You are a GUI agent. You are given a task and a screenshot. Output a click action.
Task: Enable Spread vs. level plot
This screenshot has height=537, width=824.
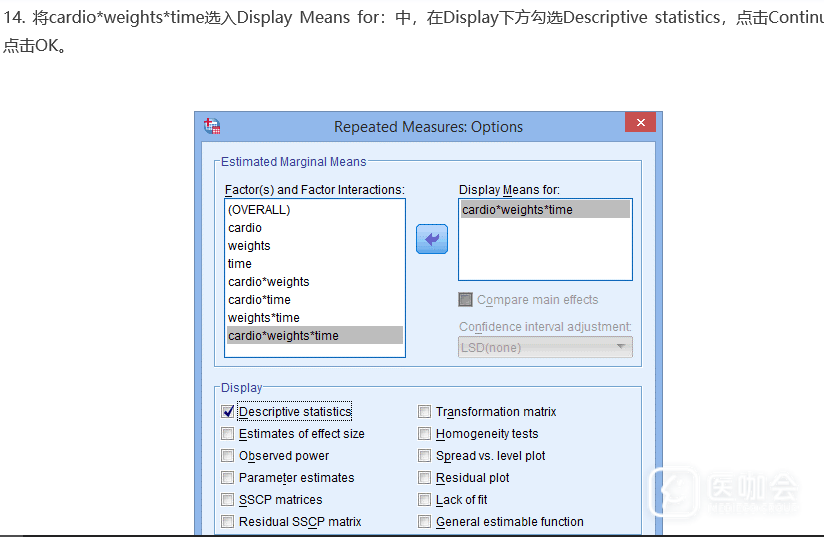(x=425, y=456)
